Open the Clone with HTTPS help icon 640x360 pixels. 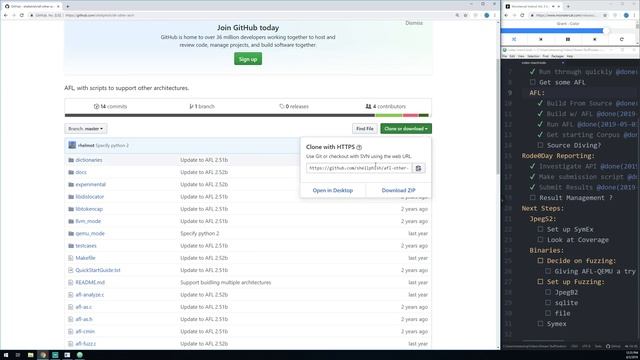[359, 147]
